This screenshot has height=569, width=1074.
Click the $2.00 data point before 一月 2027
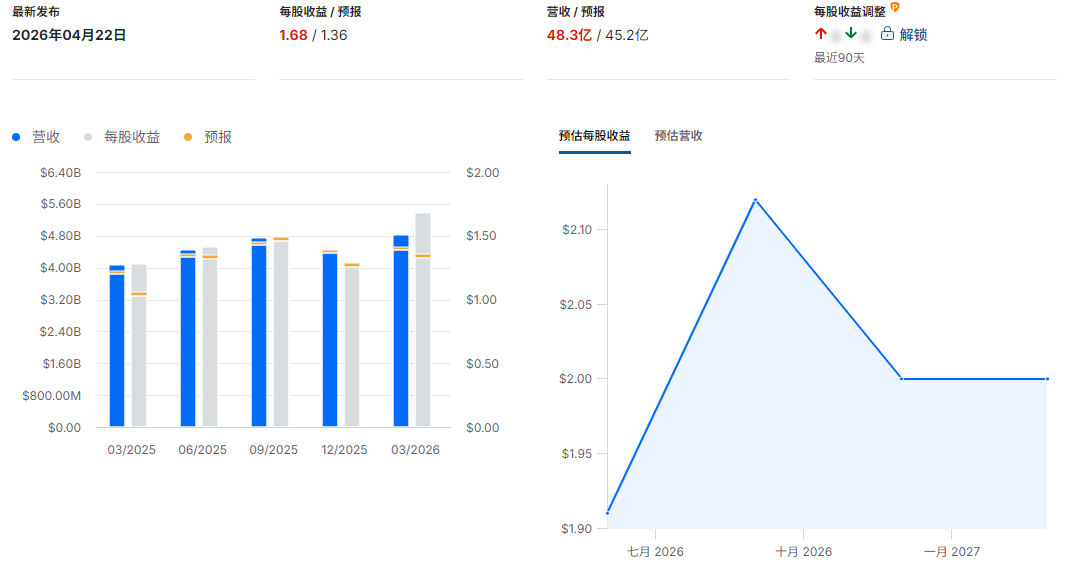(901, 379)
